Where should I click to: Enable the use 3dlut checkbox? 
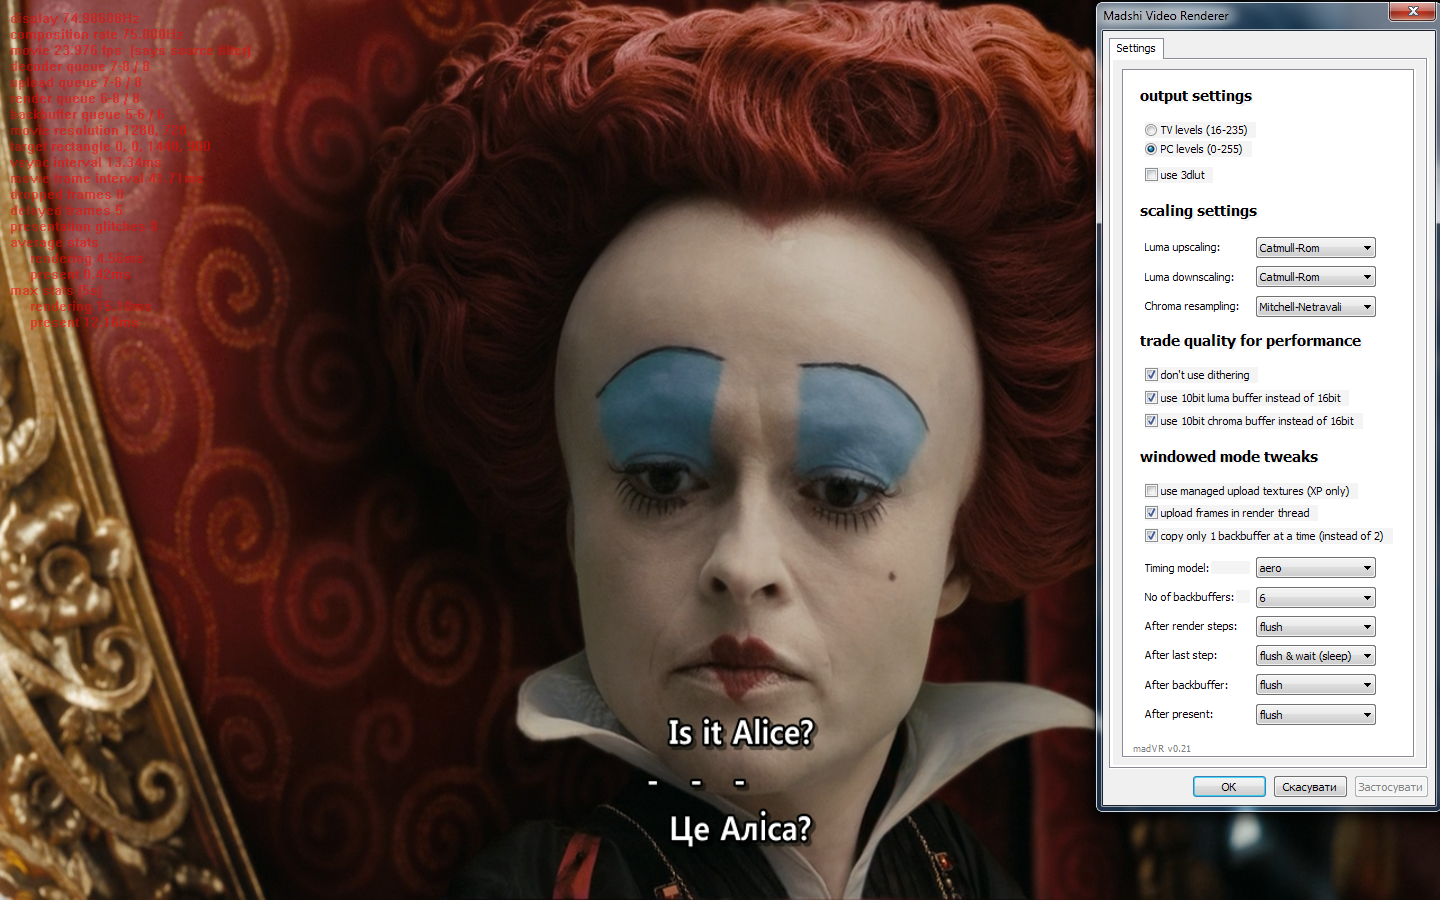pos(1151,175)
